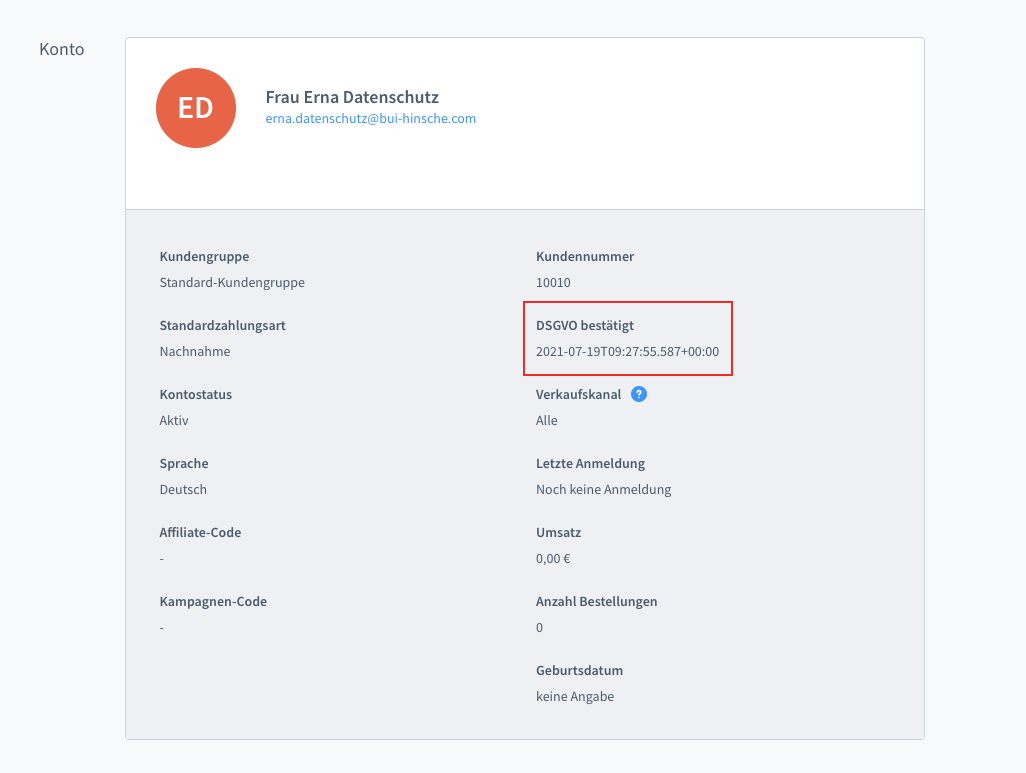Click the Kampagnen-Code label

pyautogui.click(x=213, y=601)
